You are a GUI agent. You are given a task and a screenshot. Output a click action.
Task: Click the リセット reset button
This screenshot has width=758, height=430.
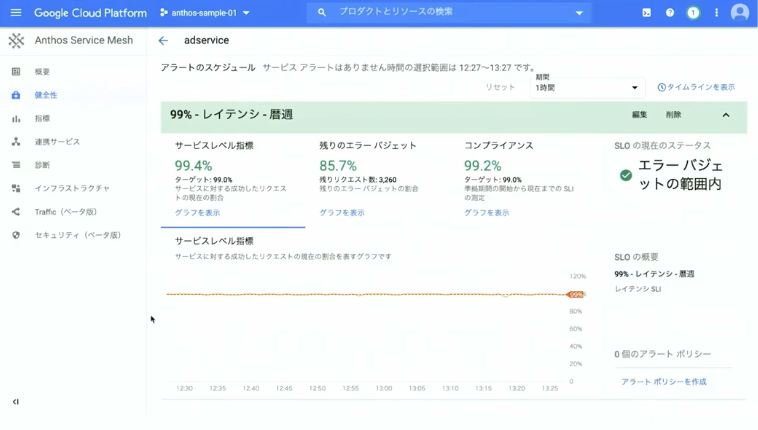click(500, 87)
